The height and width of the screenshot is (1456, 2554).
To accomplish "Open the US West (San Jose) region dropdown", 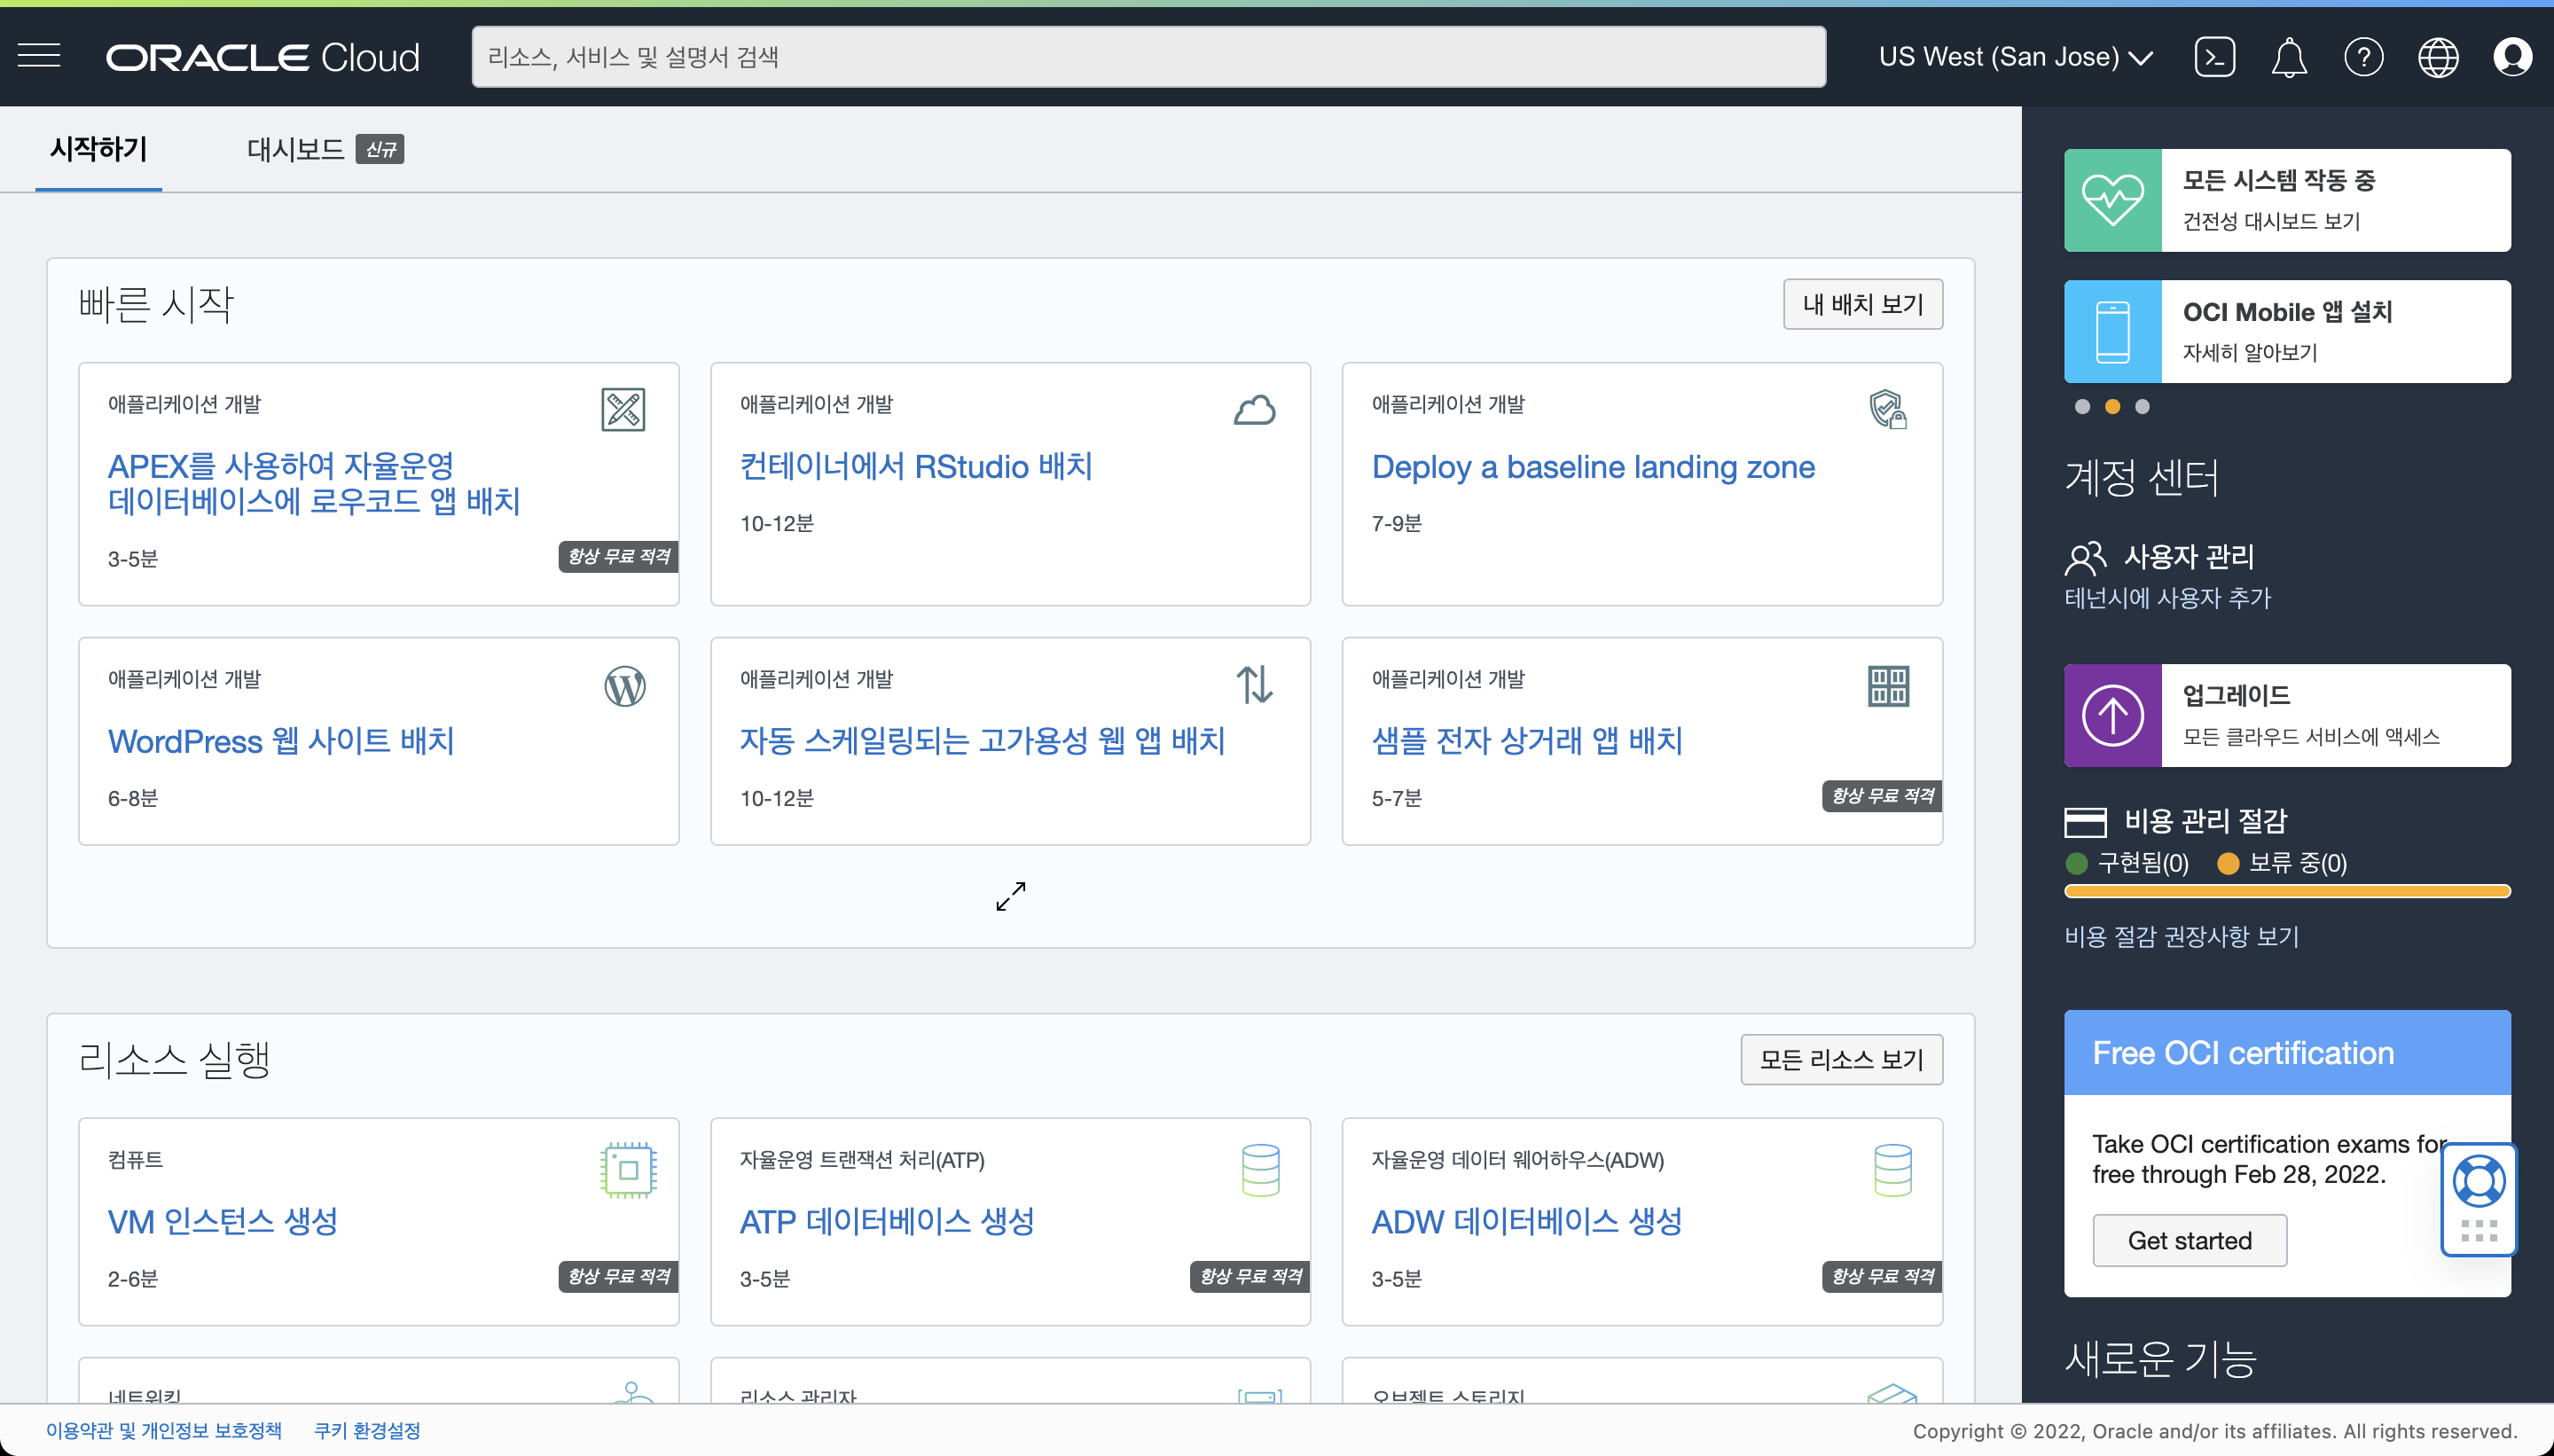I will click(x=2014, y=57).
